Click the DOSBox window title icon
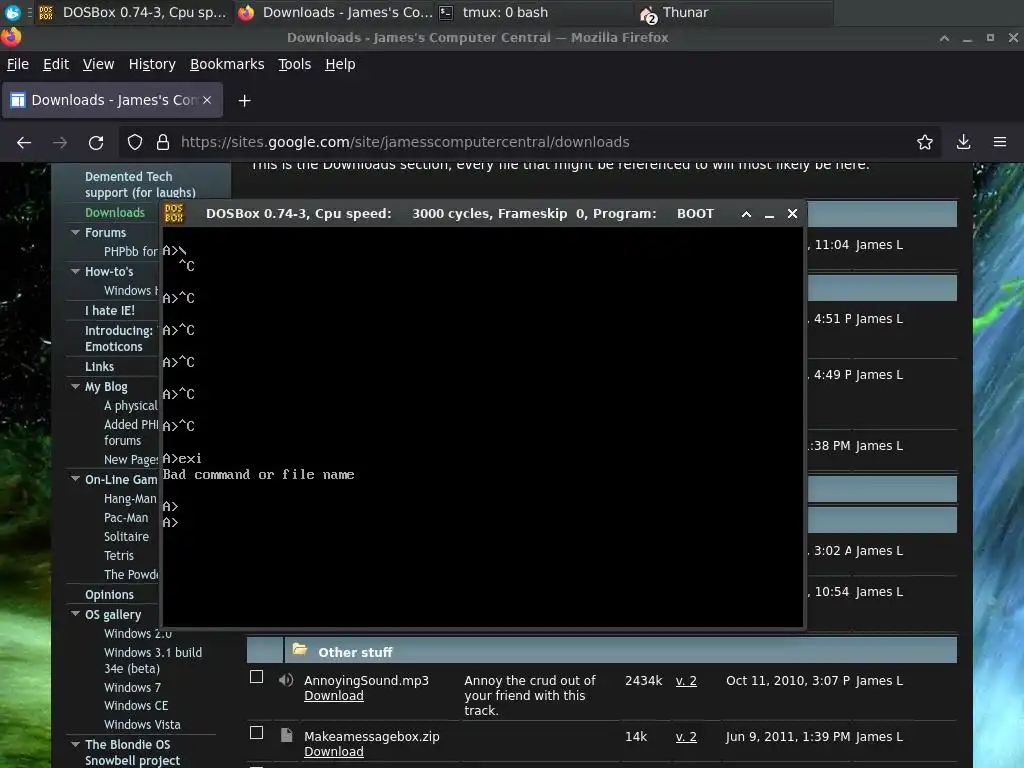 pos(174,214)
